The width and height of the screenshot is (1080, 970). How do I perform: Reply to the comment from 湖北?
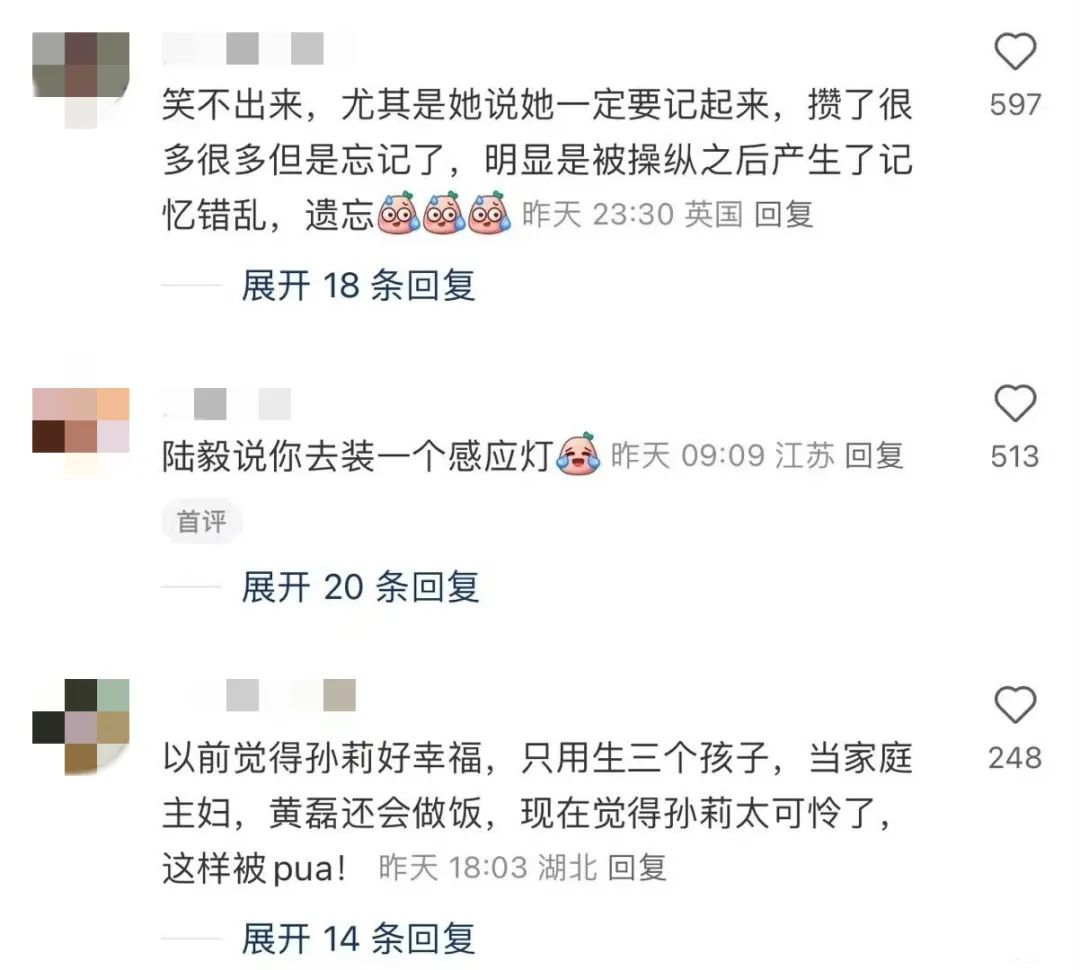[637, 867]
